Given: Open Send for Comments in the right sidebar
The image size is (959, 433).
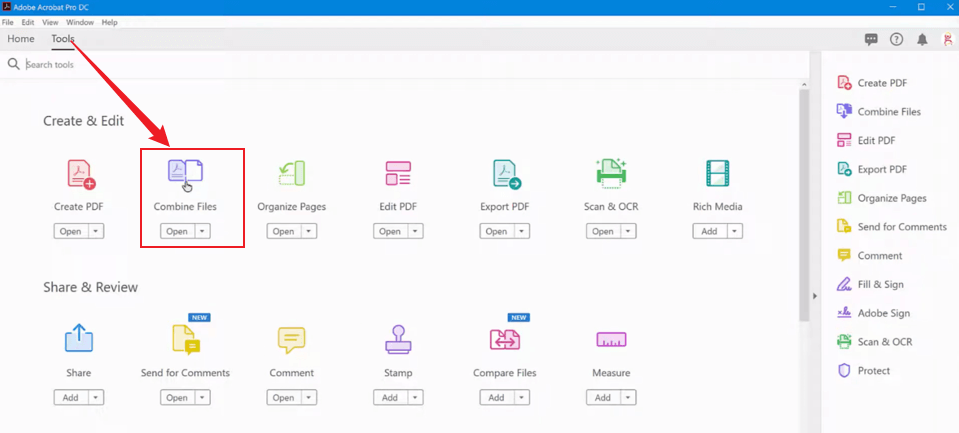Looking at the screenshot, I should click(892, 227).
